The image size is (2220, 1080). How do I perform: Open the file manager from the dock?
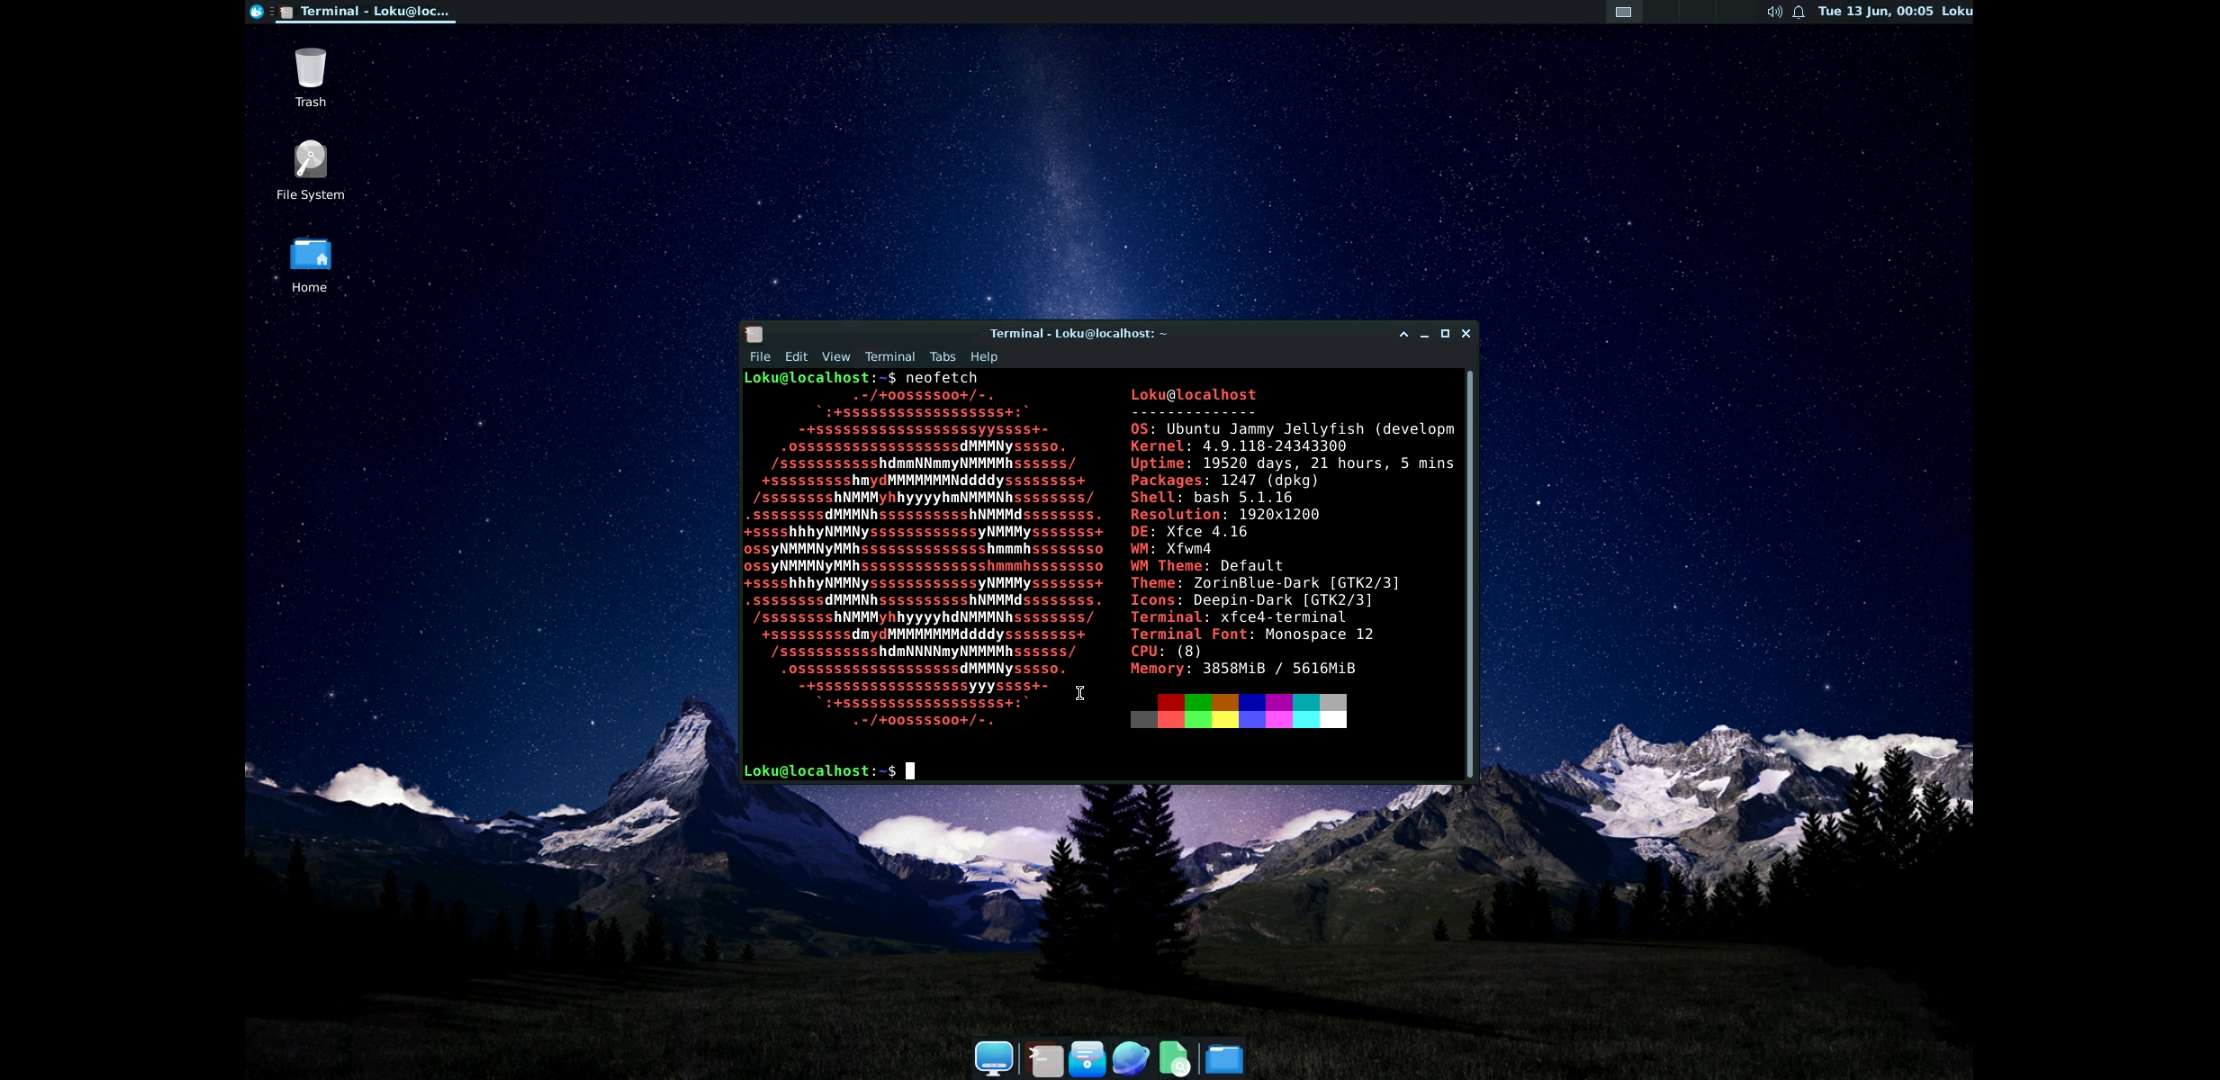point(1222,1057)
